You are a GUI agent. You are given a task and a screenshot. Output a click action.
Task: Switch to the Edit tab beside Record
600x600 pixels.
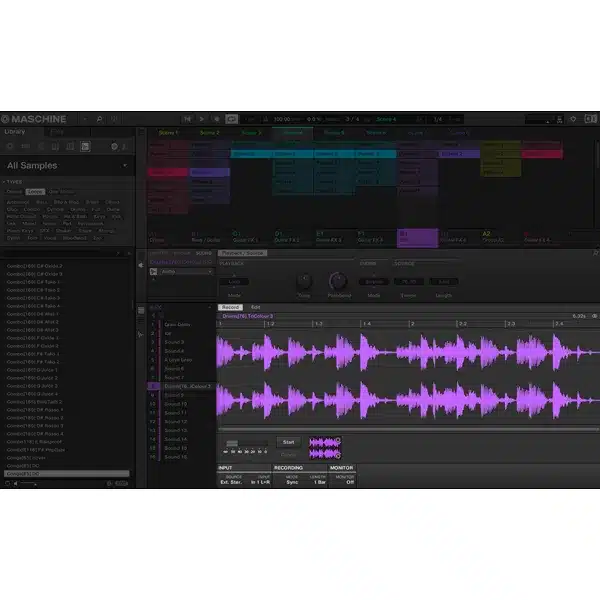click(255, 307)
